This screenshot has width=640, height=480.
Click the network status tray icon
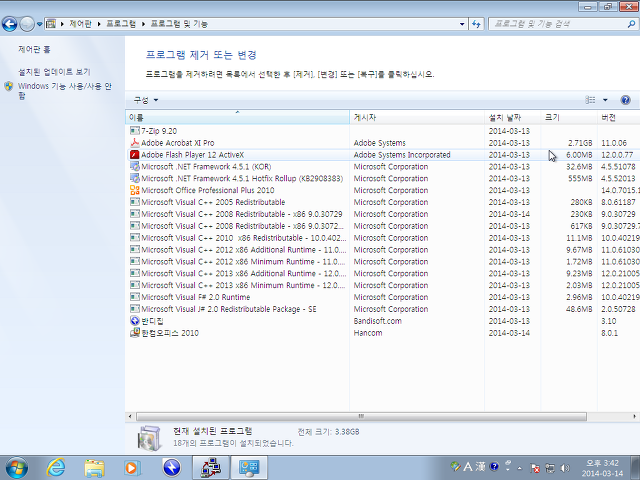[x=550, y=468]
